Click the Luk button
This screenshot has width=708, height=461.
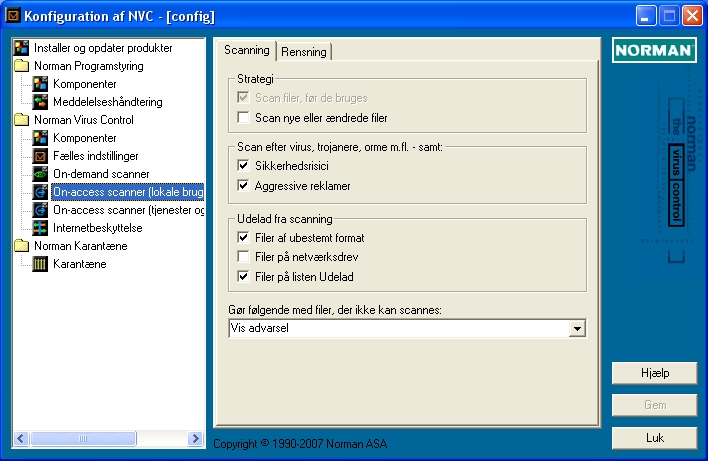point(655,438)
